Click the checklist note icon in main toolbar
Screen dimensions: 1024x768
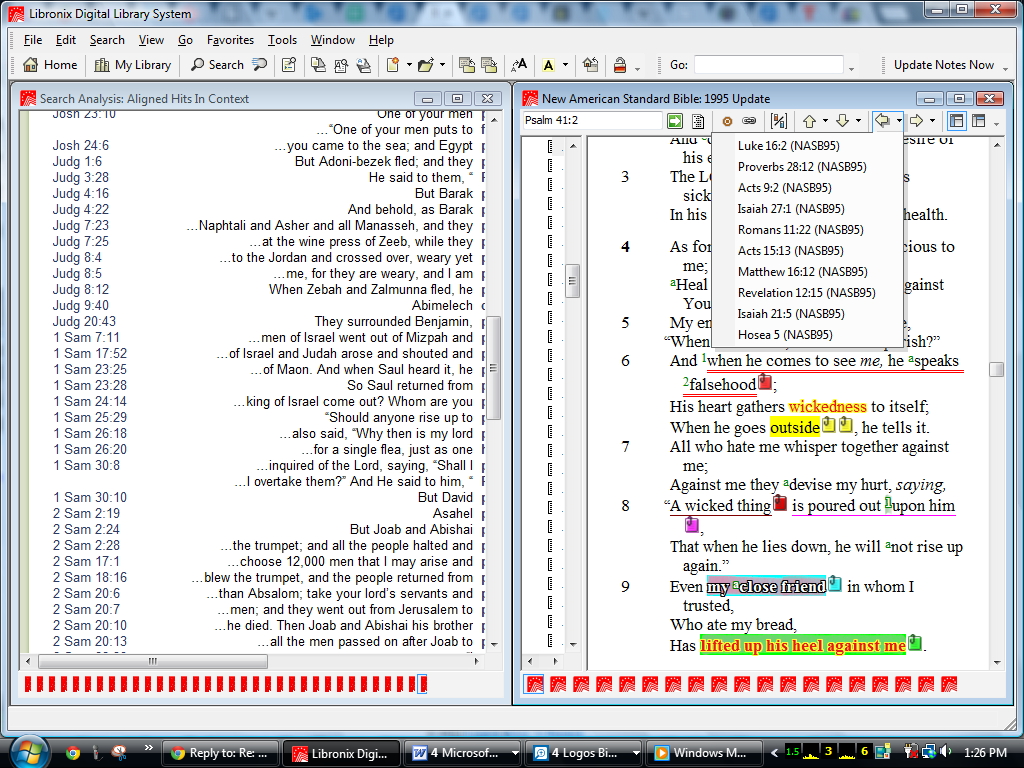pyautogui.click(x=289, y=65)
